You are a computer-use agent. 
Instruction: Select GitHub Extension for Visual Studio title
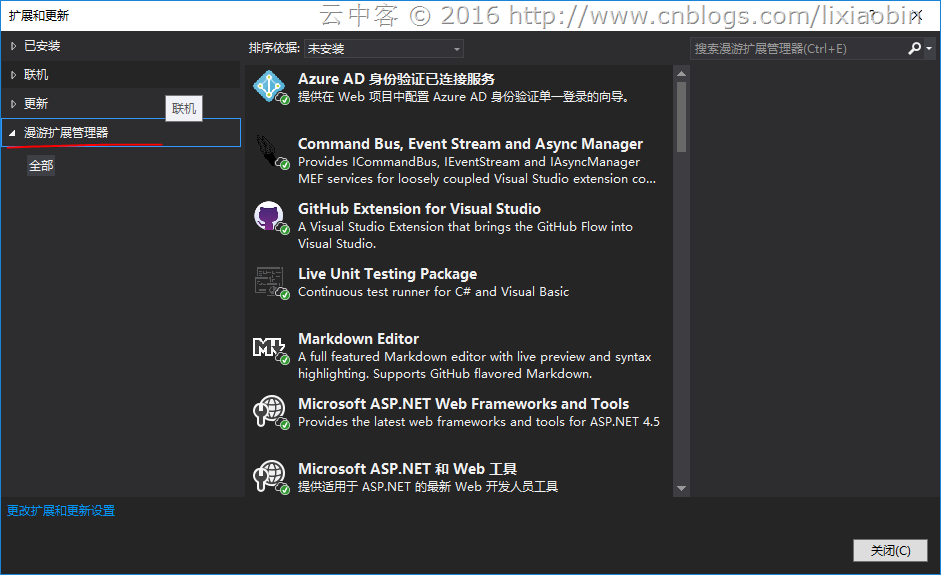coord(419,209)
